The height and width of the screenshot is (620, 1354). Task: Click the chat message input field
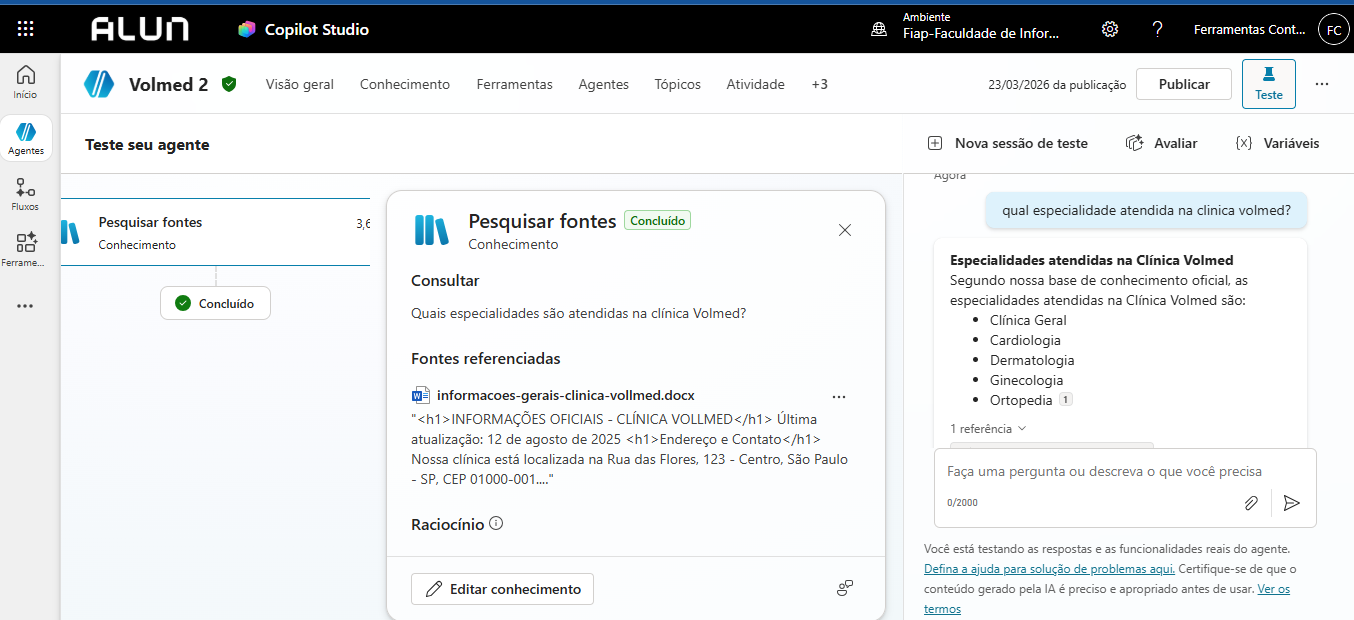coord(1104,471)
